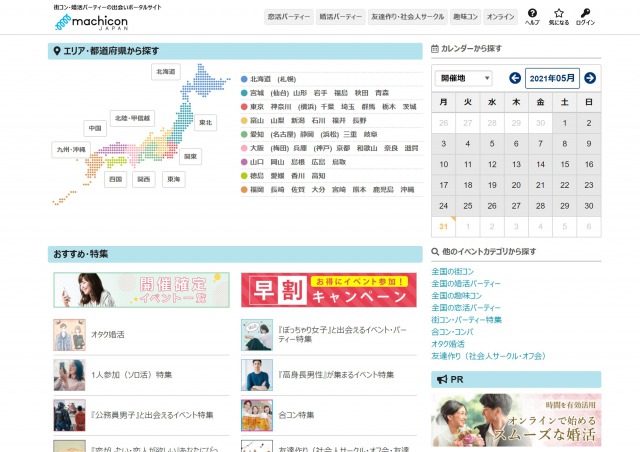Viewport: 640px width, 452px height.
Task: Open the 神奈川 prefecture link
Action: (281, 107)
